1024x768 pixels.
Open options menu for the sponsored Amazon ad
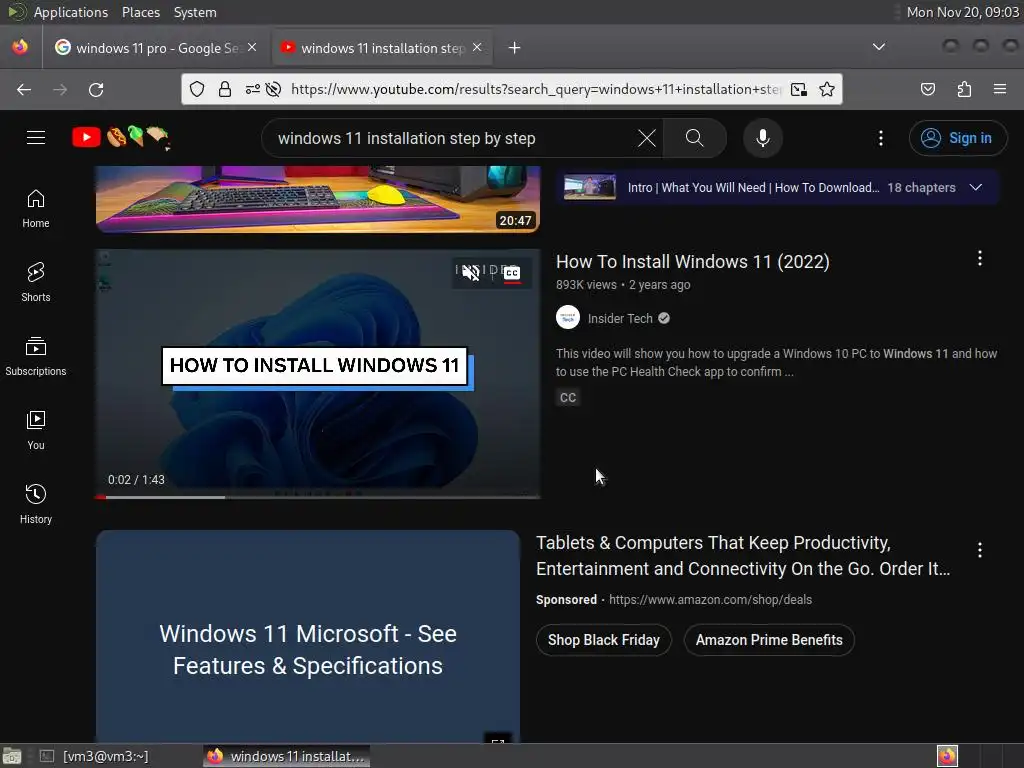pyautogui.click(x=980, y=550)
